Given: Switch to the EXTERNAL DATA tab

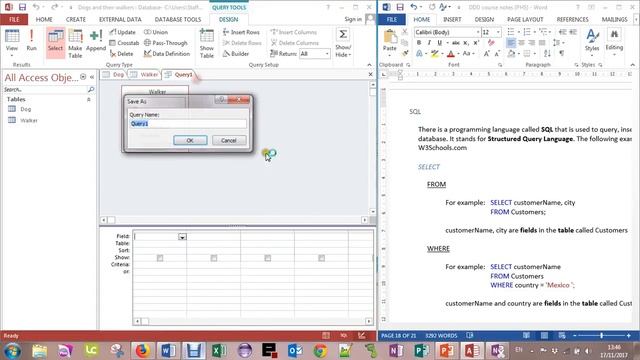Looking at the screenshot, I should (120, 19).
